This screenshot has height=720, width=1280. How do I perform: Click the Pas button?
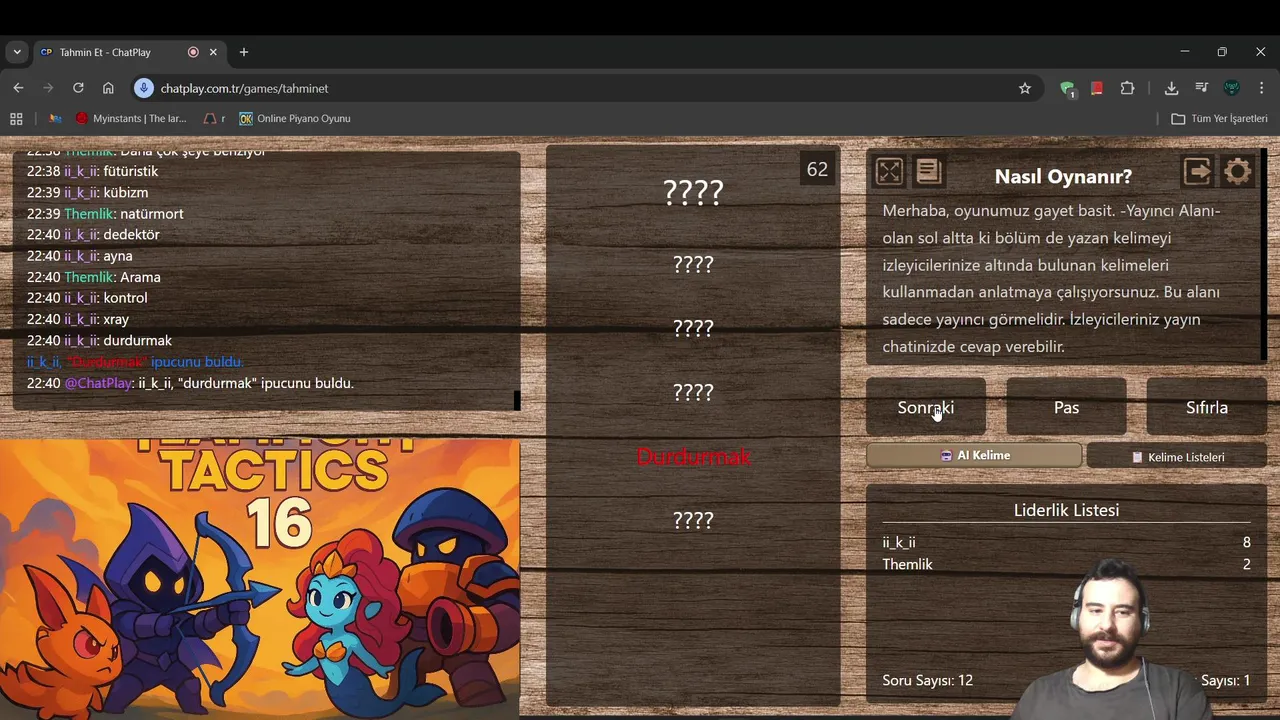[x=1066, y=407]
